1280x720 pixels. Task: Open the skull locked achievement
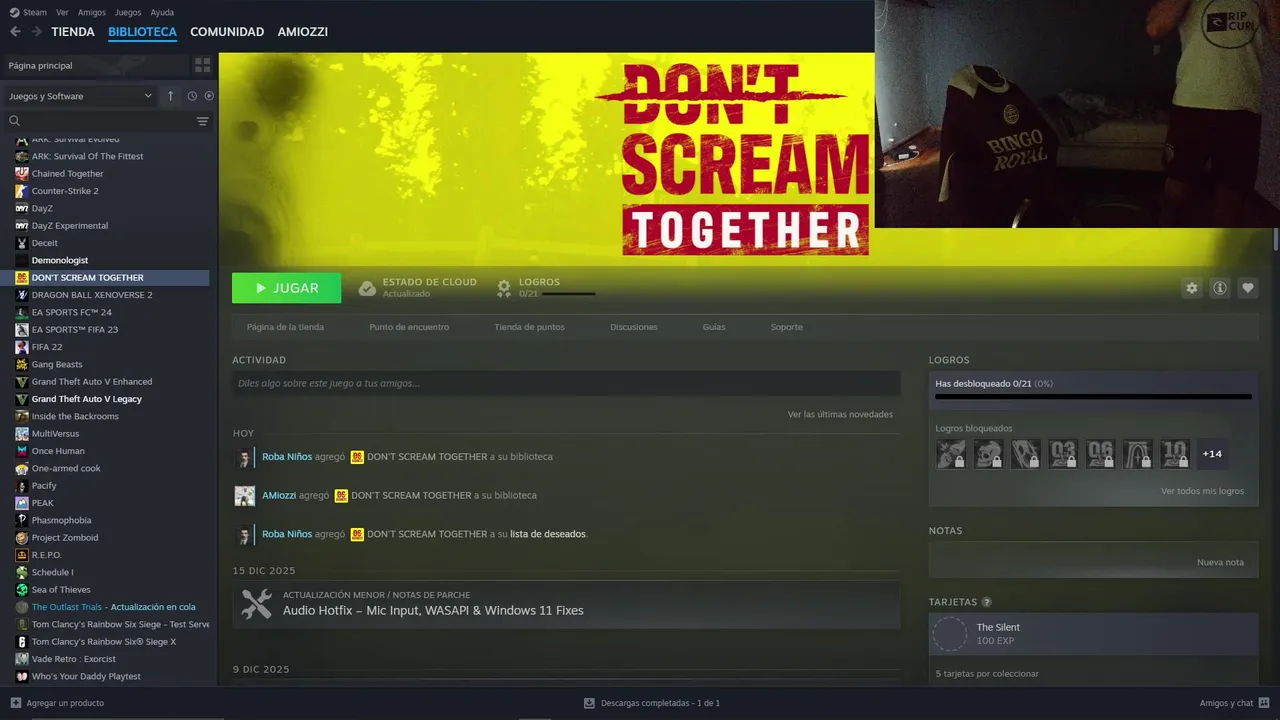[988, 454]
